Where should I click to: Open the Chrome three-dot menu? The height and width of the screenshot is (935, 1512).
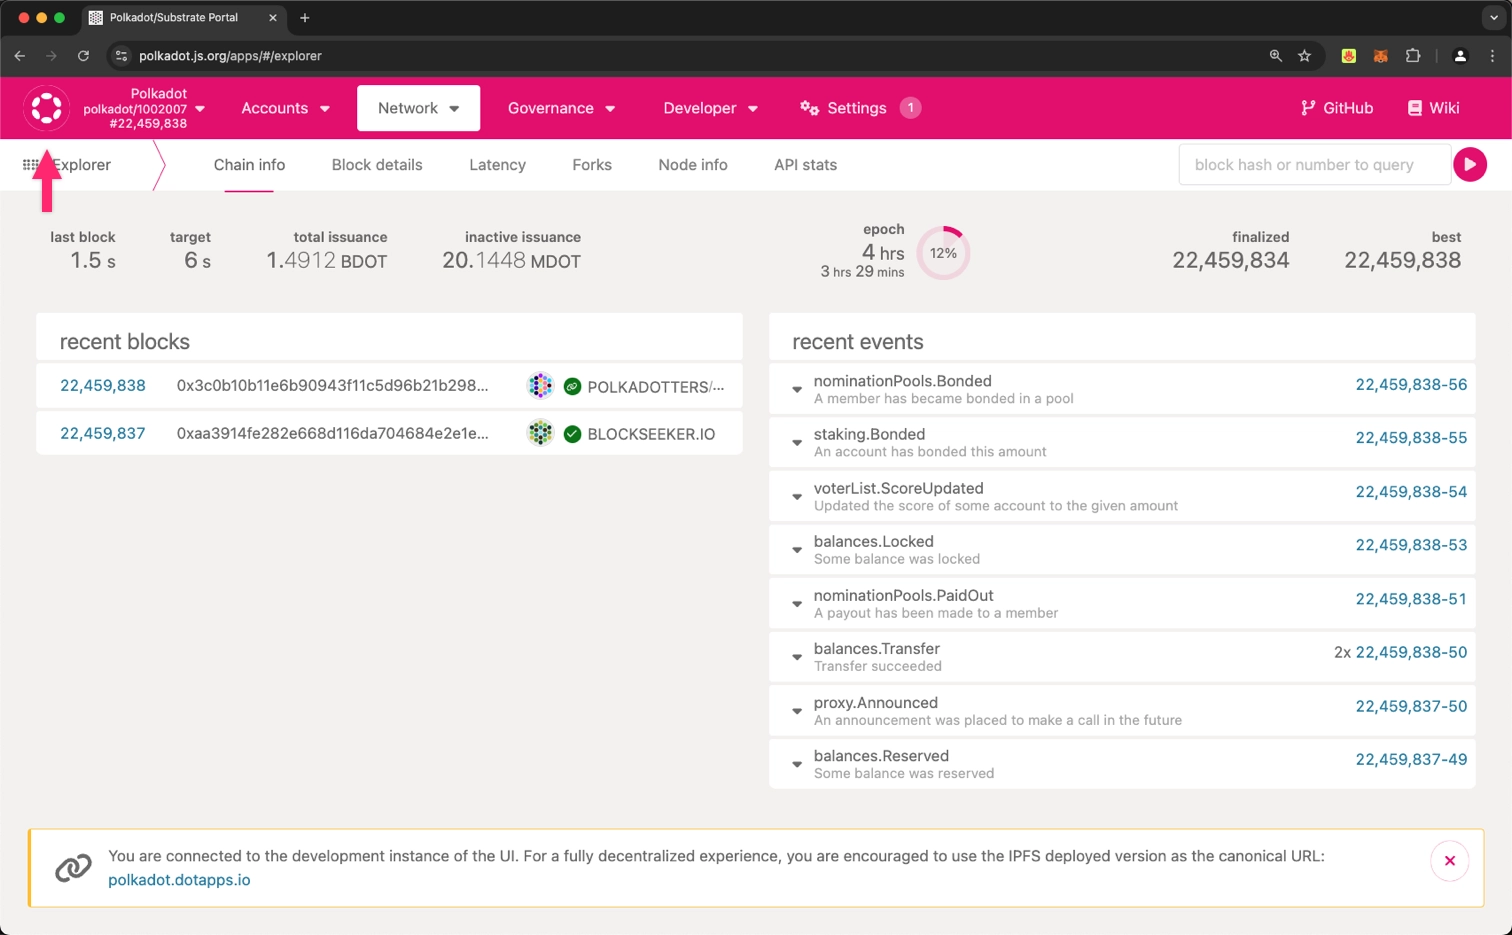tap(1492, 56)
